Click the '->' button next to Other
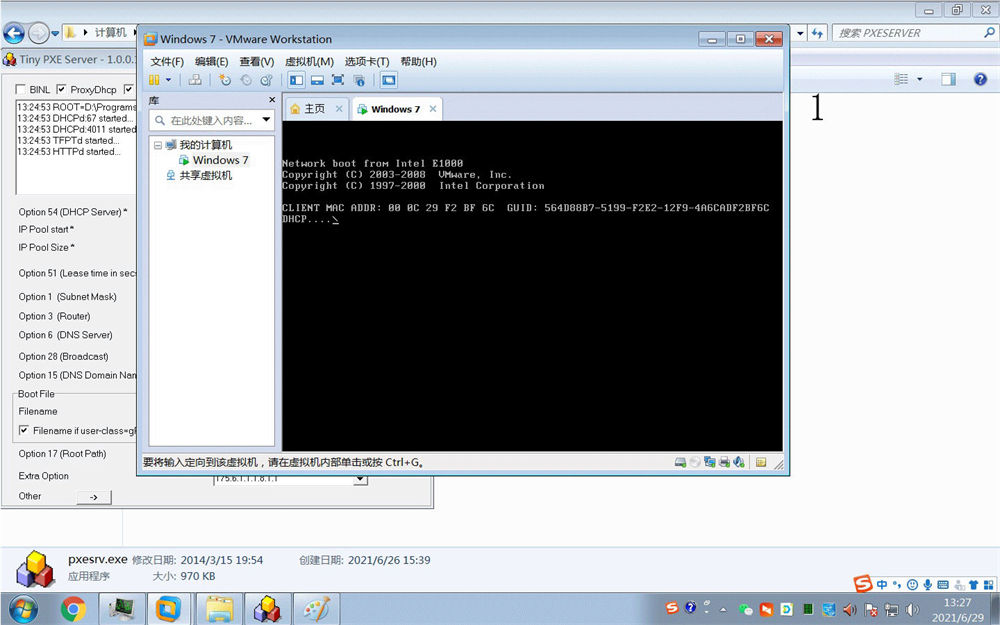The height and width of the screenshot is (625, 1000). pyautogui.click(x=94, y=497)
